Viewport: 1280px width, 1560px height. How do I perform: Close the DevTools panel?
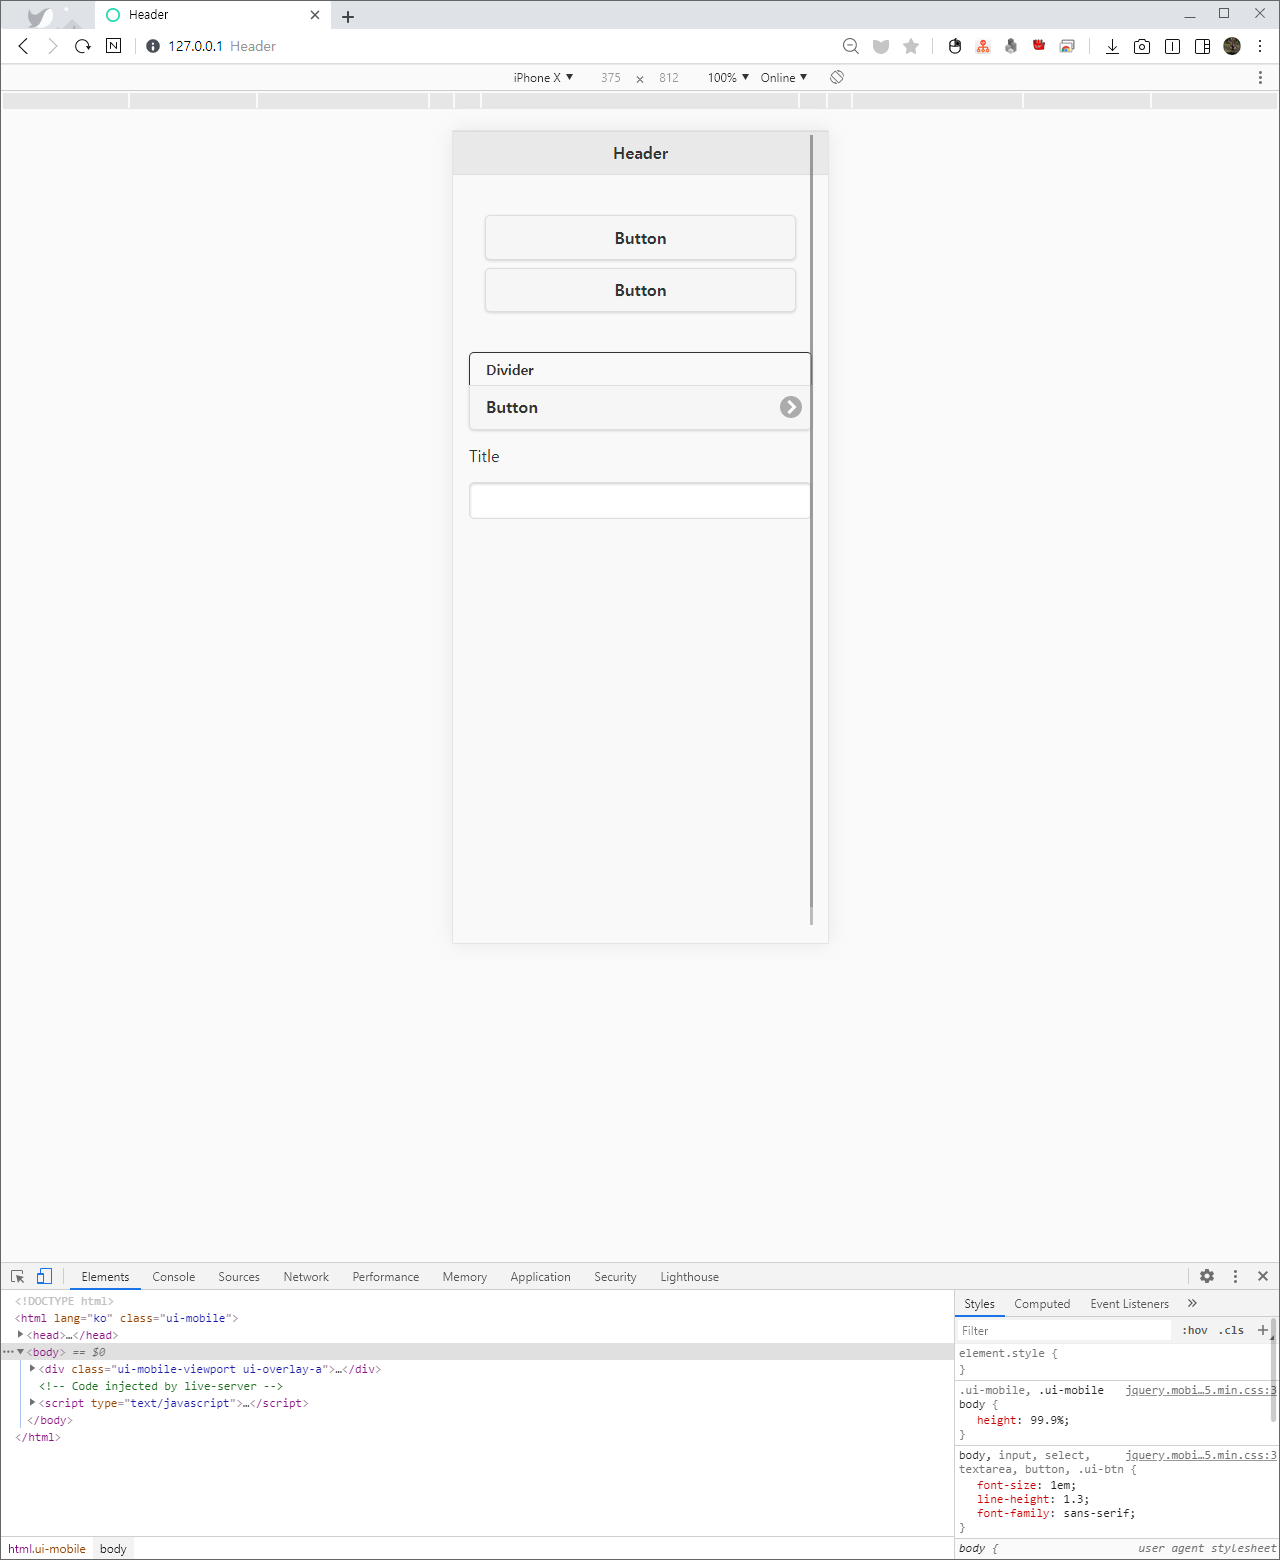1263,1276
